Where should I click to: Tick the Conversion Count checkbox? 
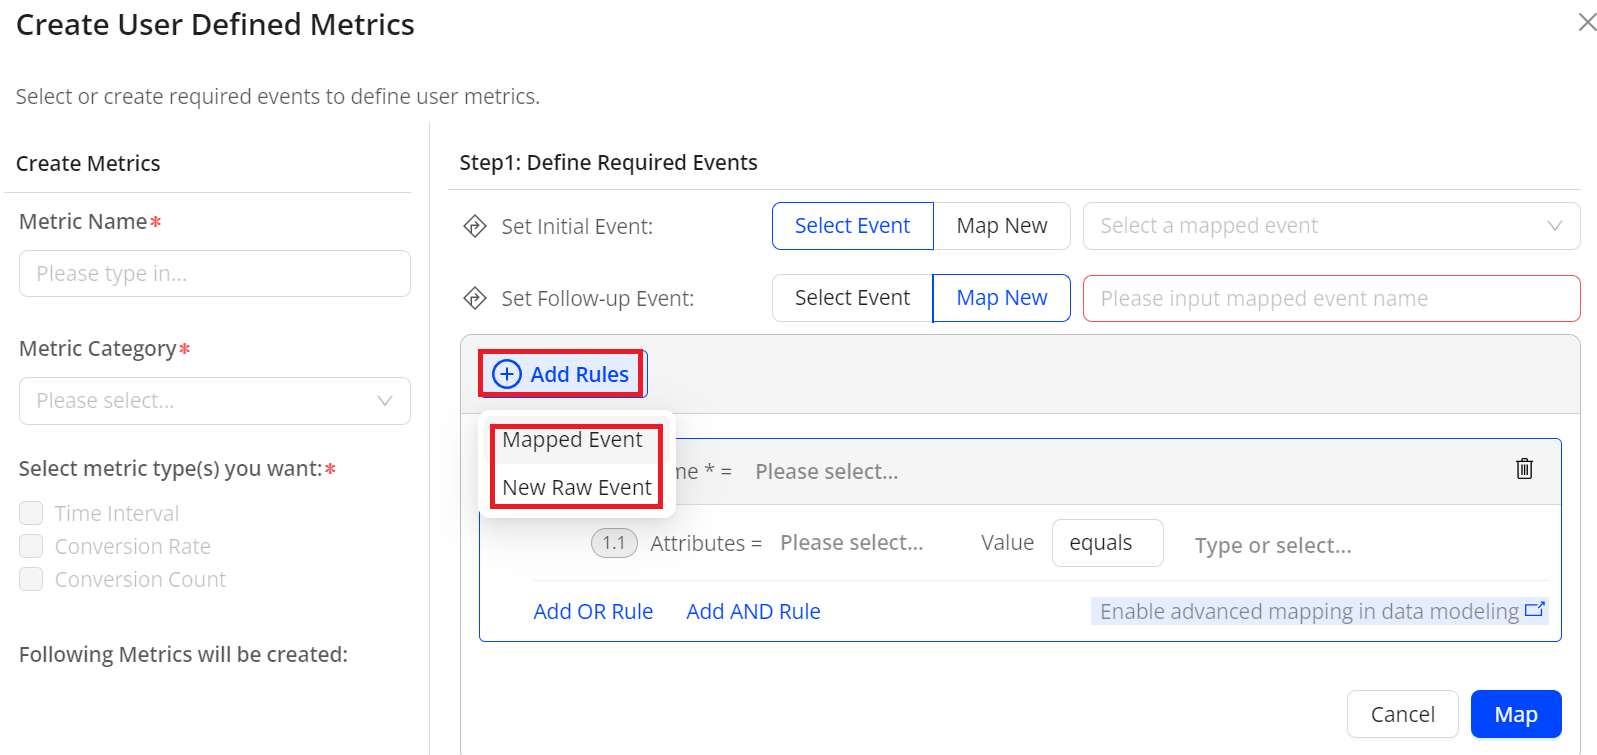32,579
